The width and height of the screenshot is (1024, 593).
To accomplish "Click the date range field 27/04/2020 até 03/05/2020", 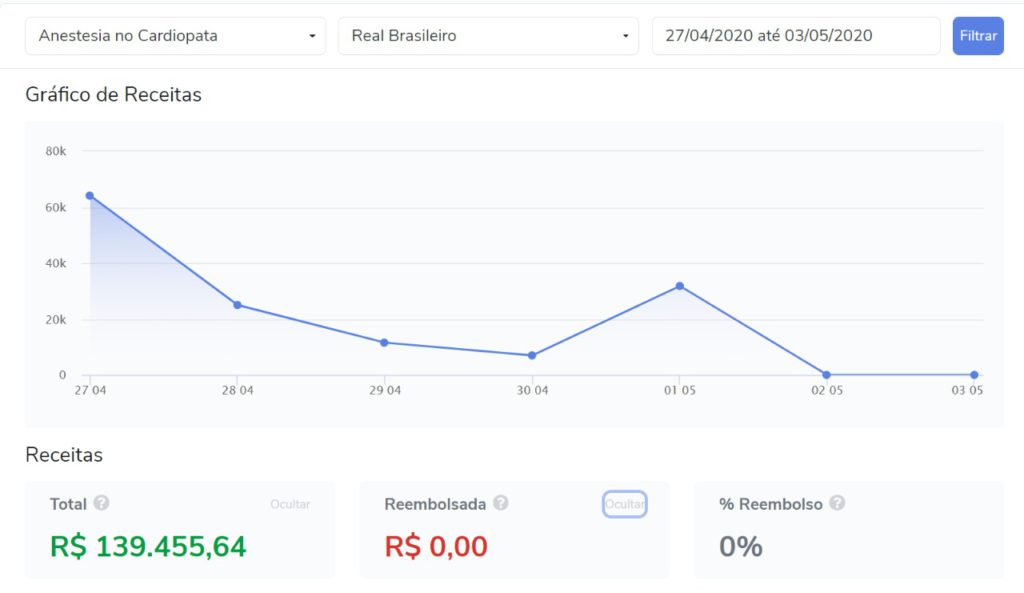I will click(795, 36).
